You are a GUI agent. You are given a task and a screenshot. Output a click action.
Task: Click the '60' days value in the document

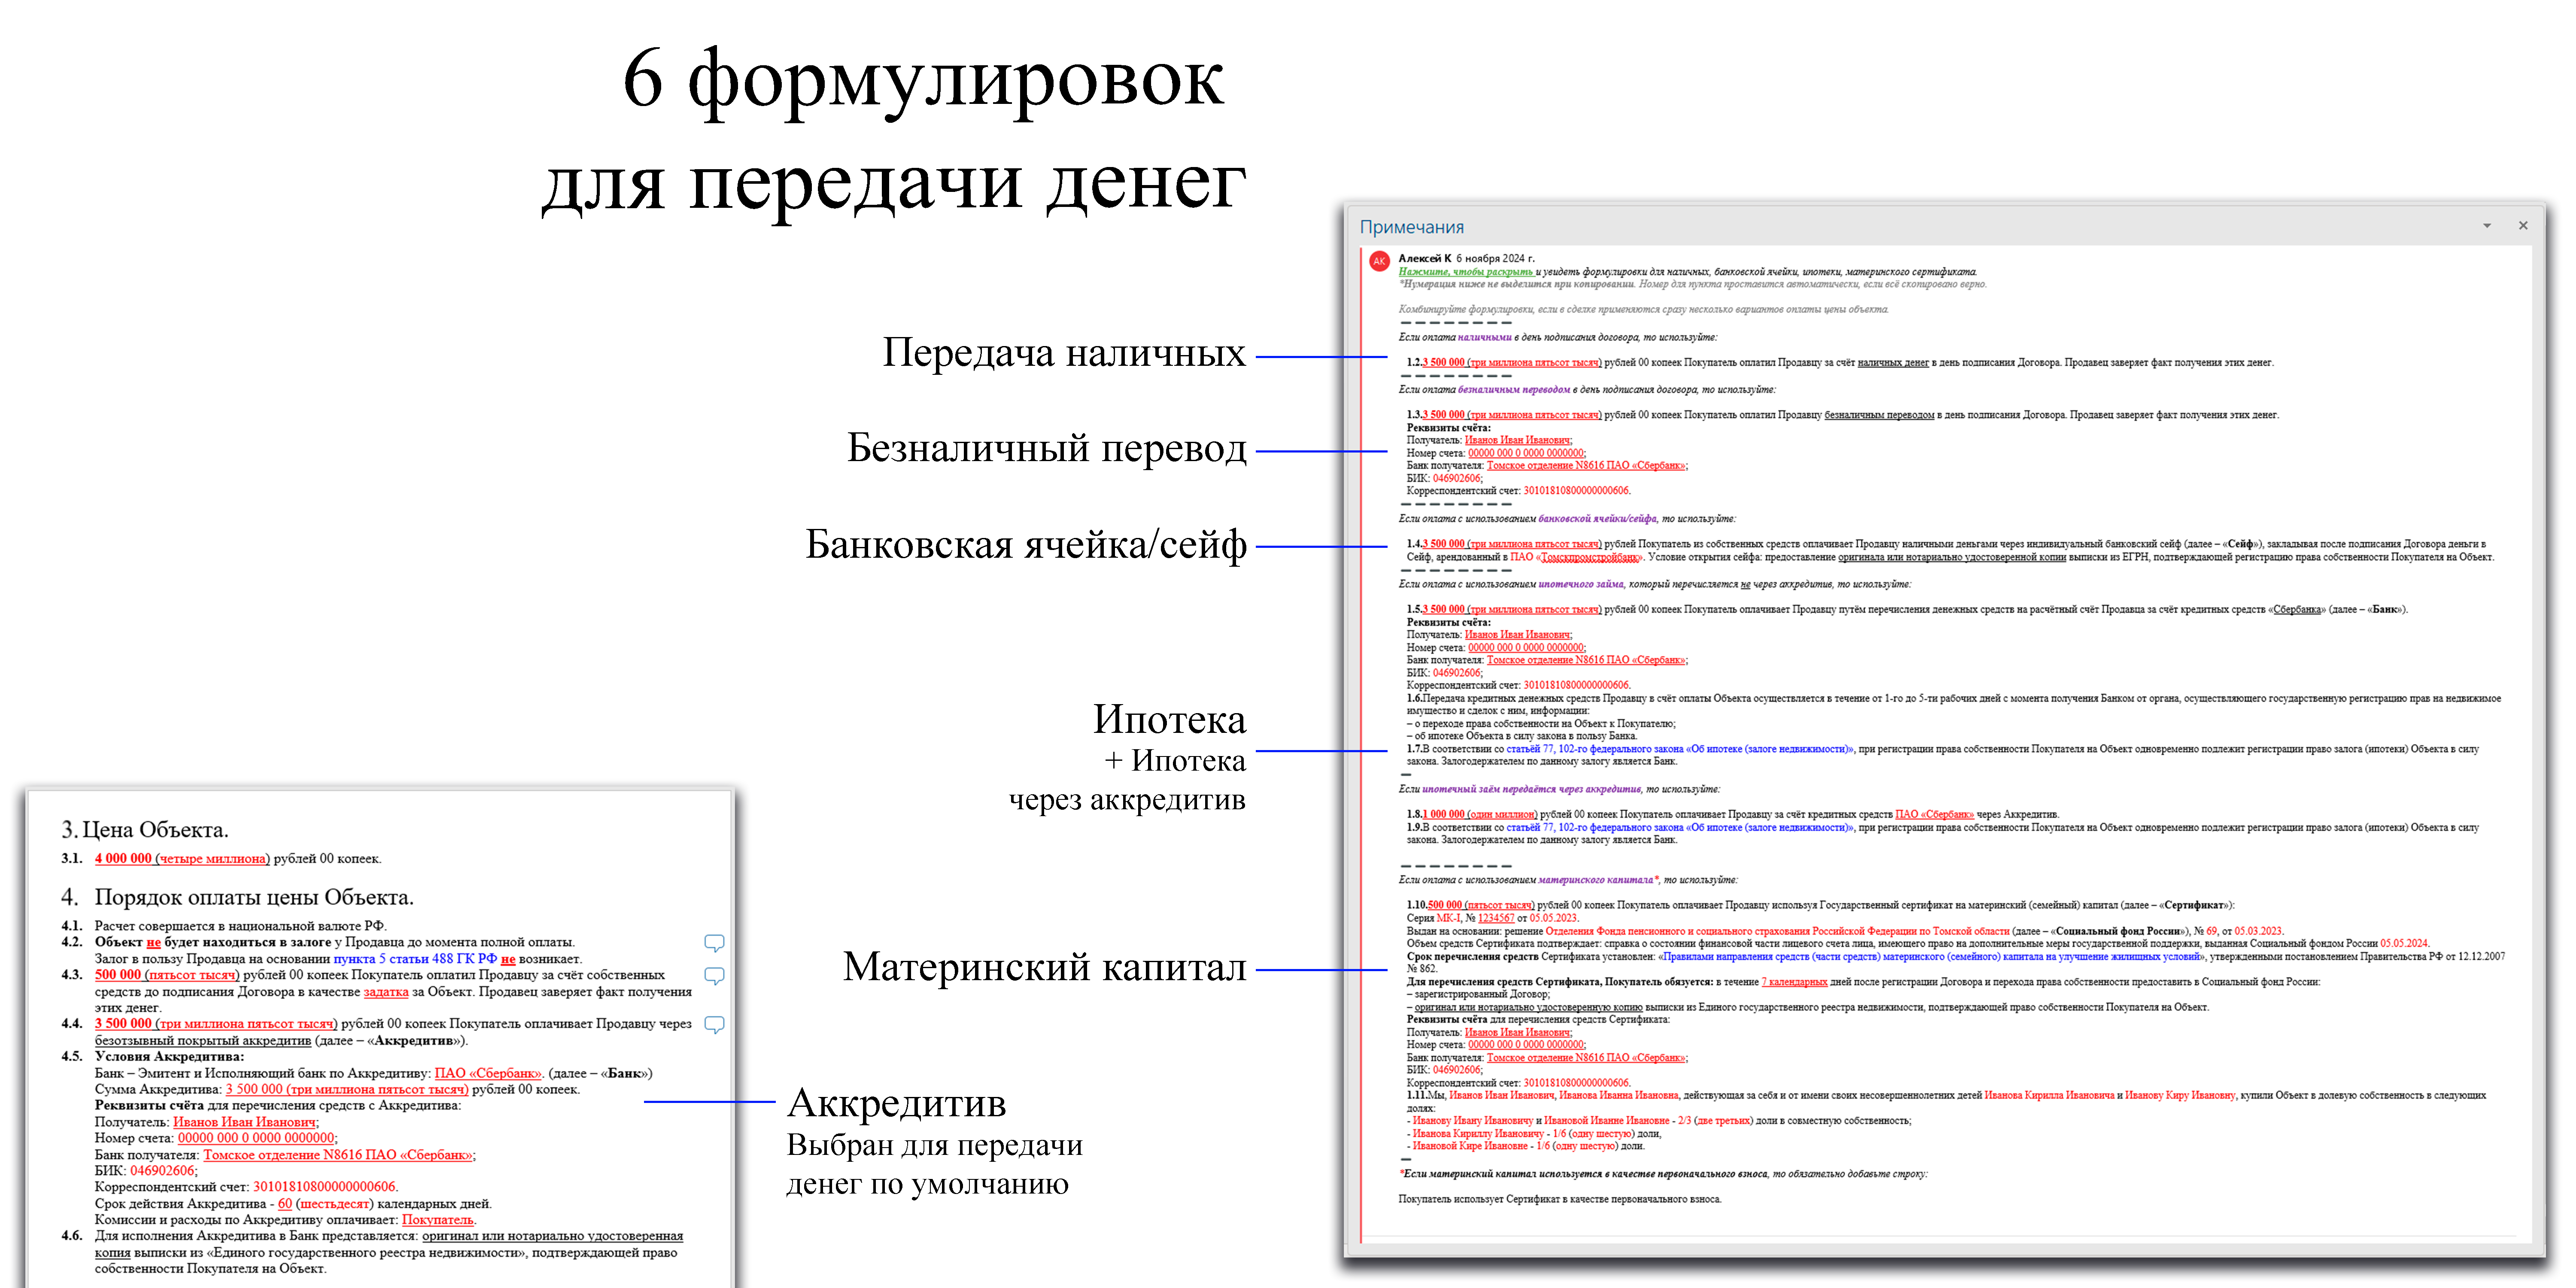pos(285,1203)
